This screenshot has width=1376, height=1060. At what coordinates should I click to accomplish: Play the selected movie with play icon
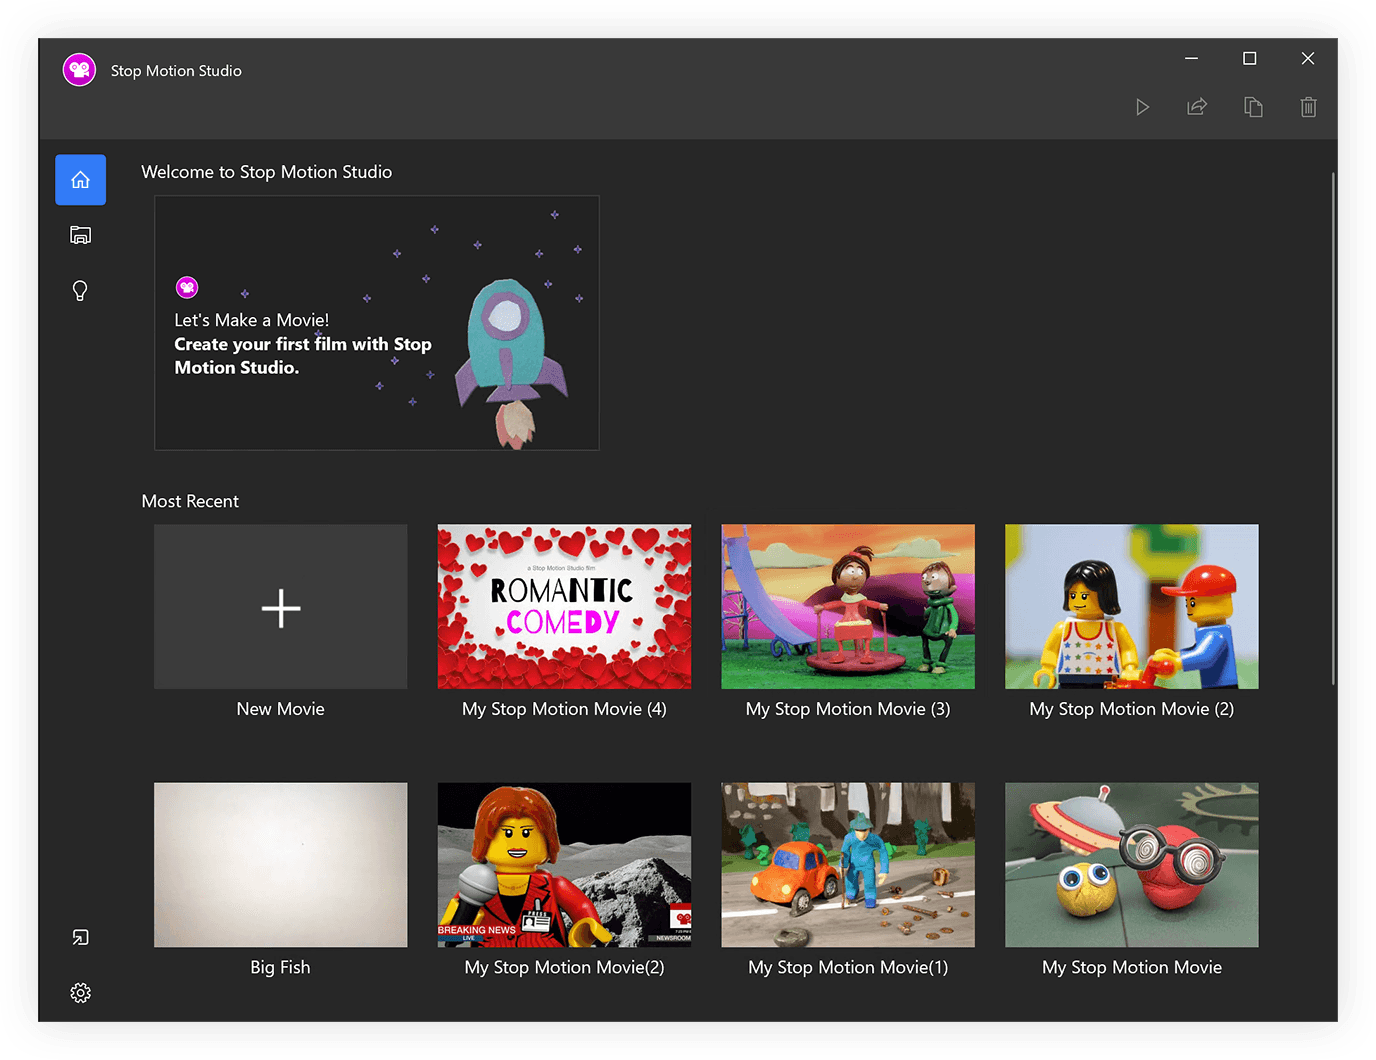tap(1142, 107)
